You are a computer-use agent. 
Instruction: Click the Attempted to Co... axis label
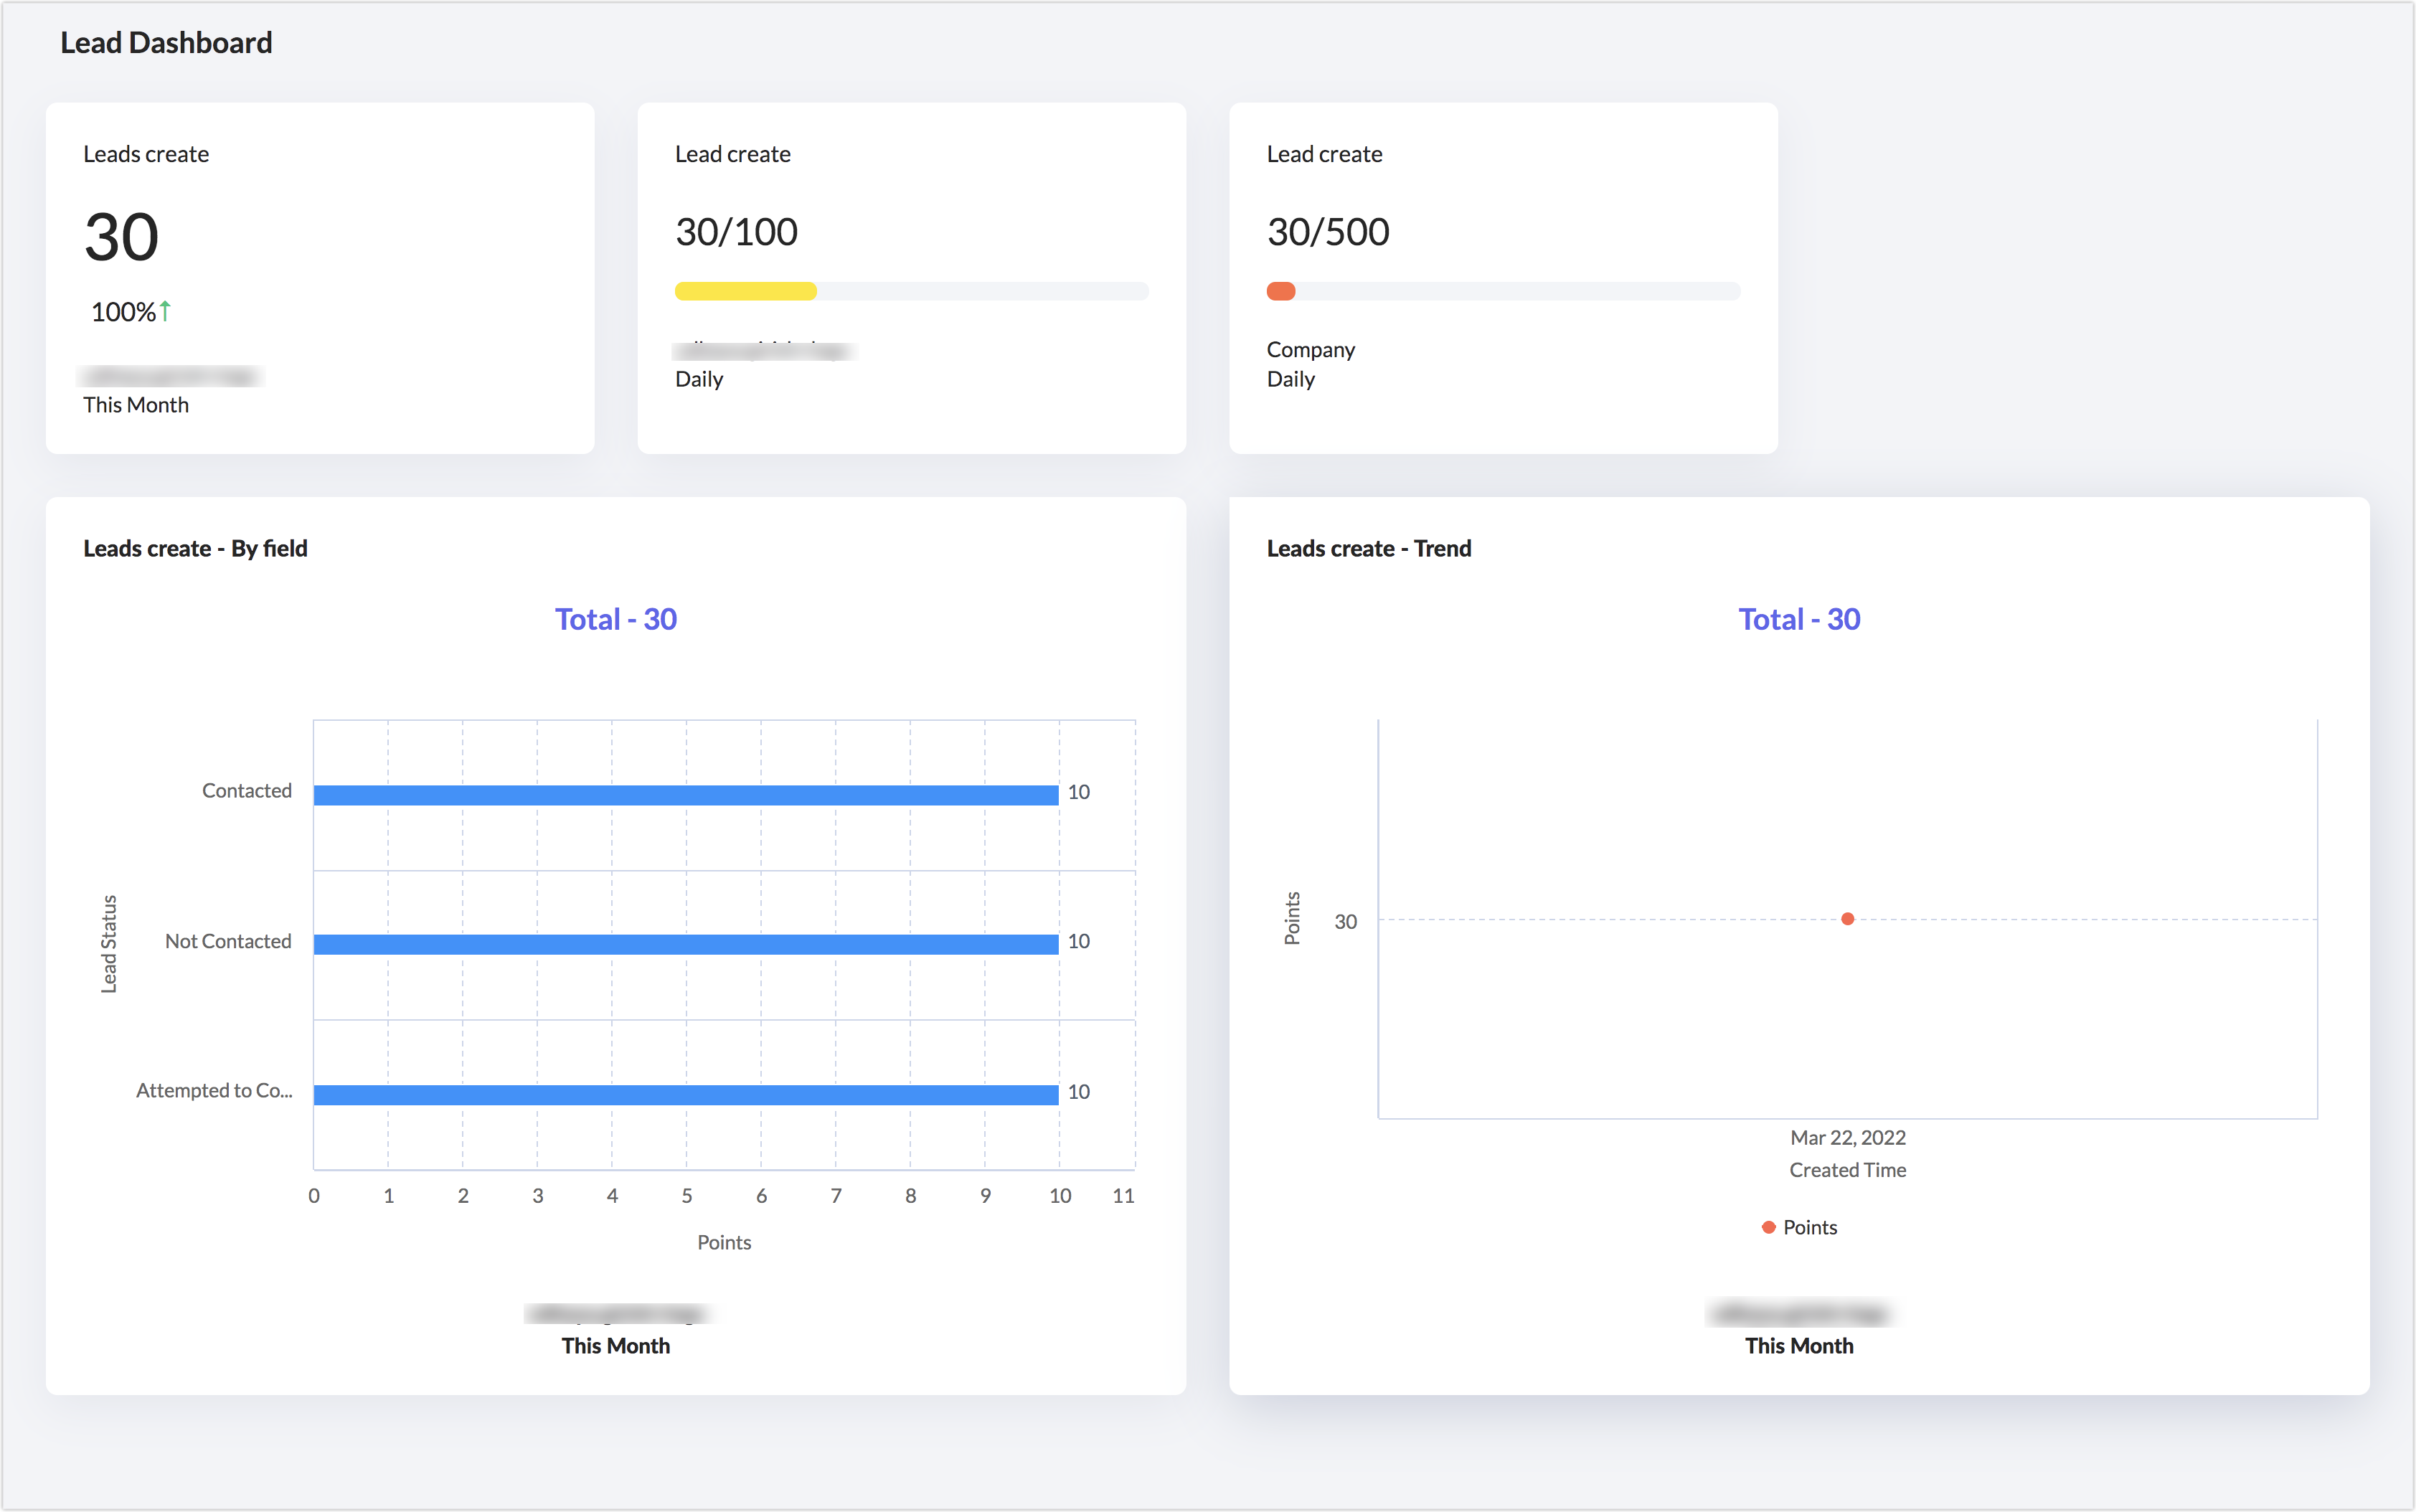coord(214,1090)
